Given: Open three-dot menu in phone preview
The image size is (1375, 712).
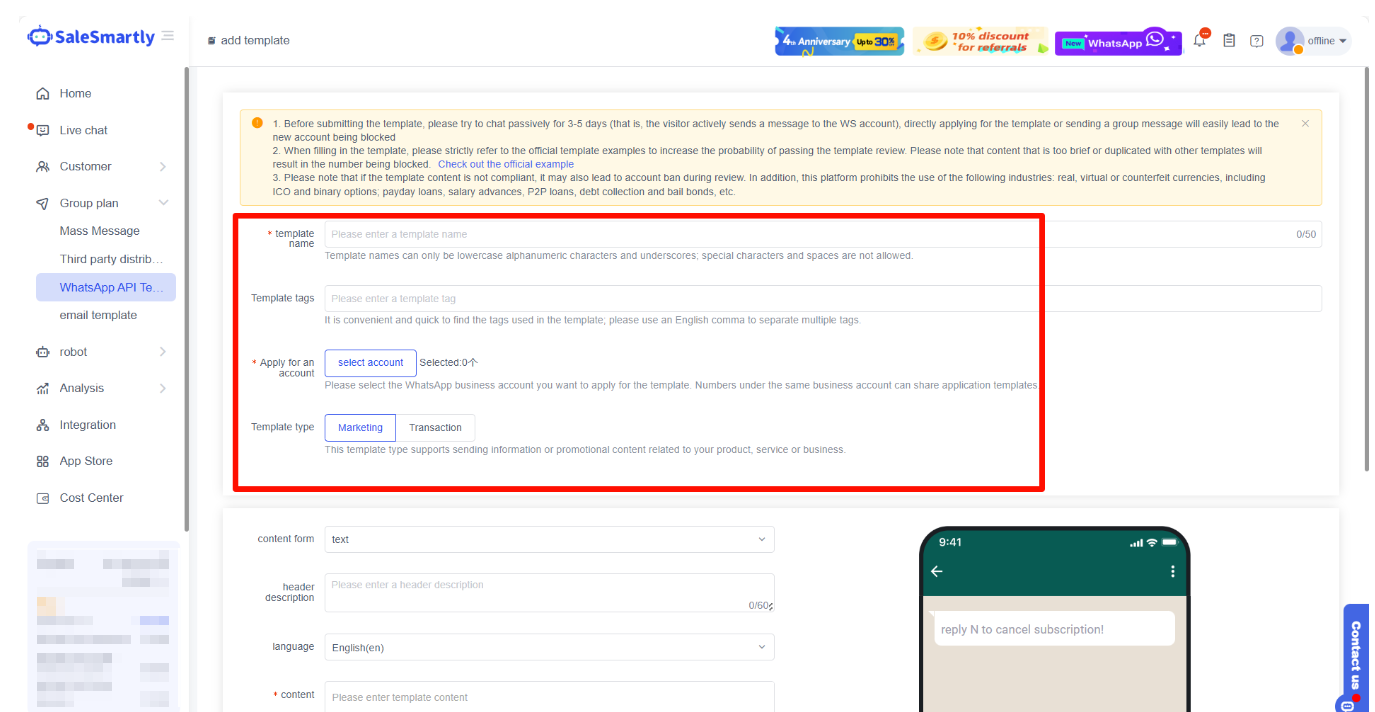Looking at the screenshot, I should click(1172, 572).
